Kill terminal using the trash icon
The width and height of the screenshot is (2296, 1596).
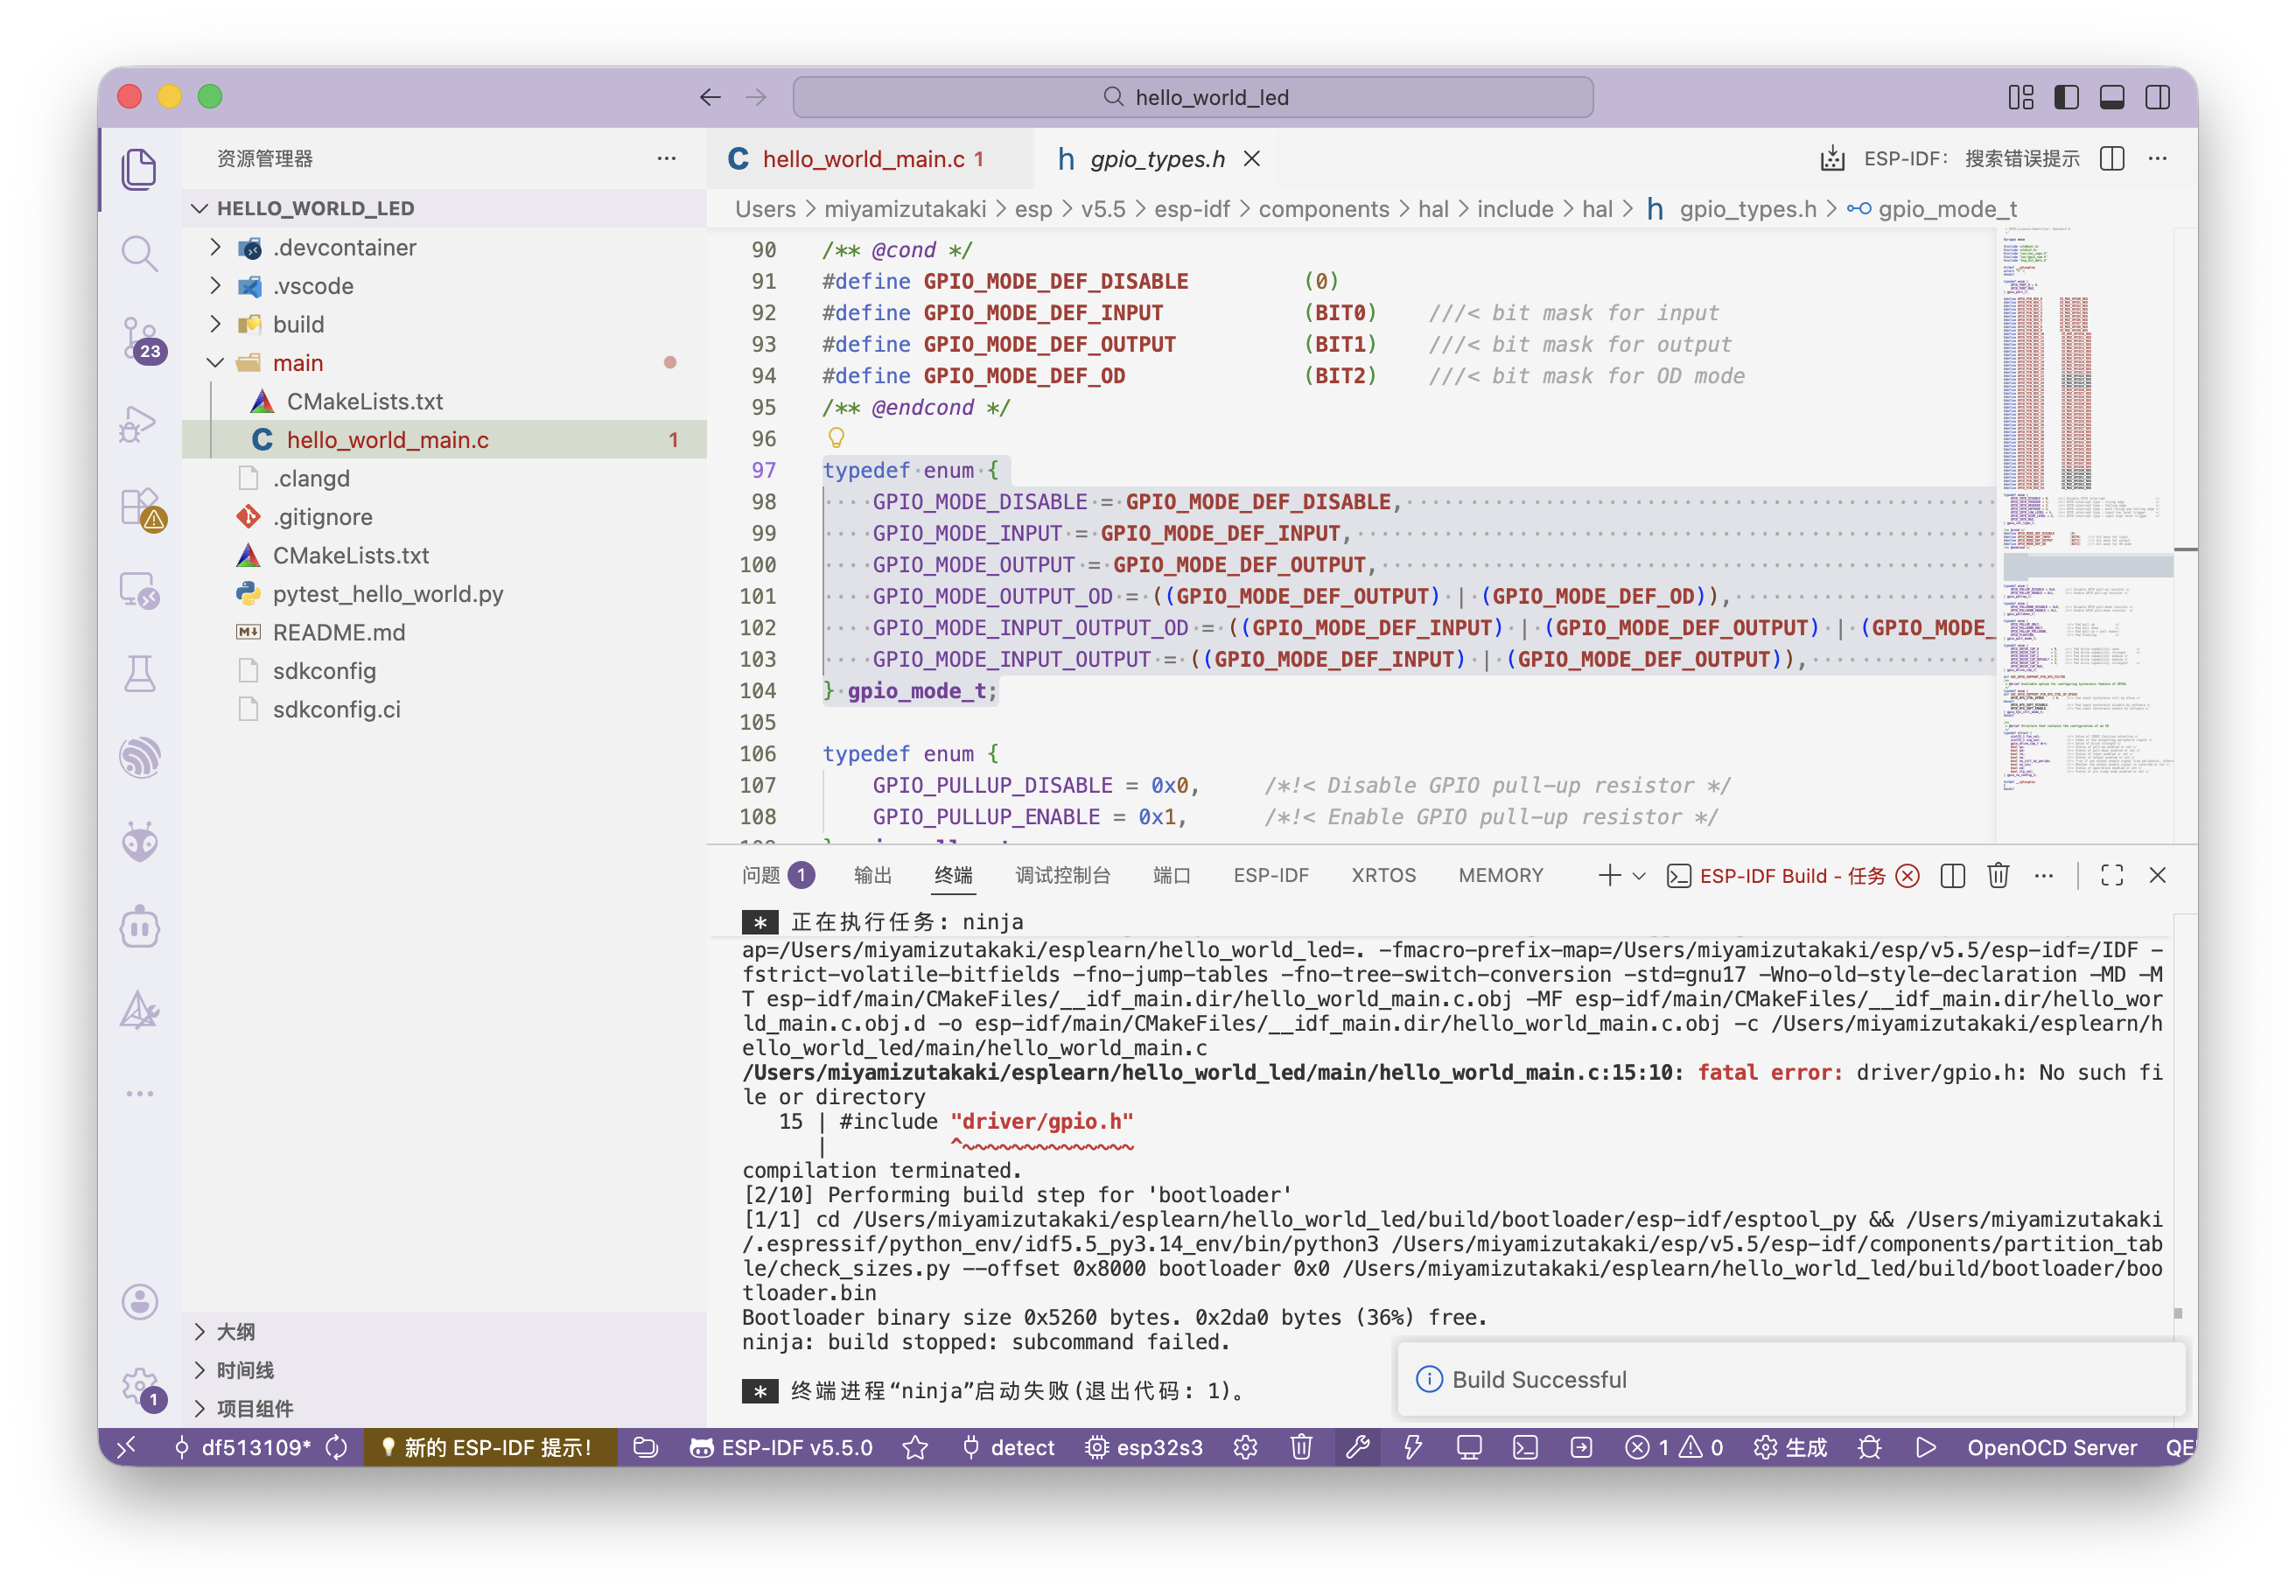(1998, 876)
